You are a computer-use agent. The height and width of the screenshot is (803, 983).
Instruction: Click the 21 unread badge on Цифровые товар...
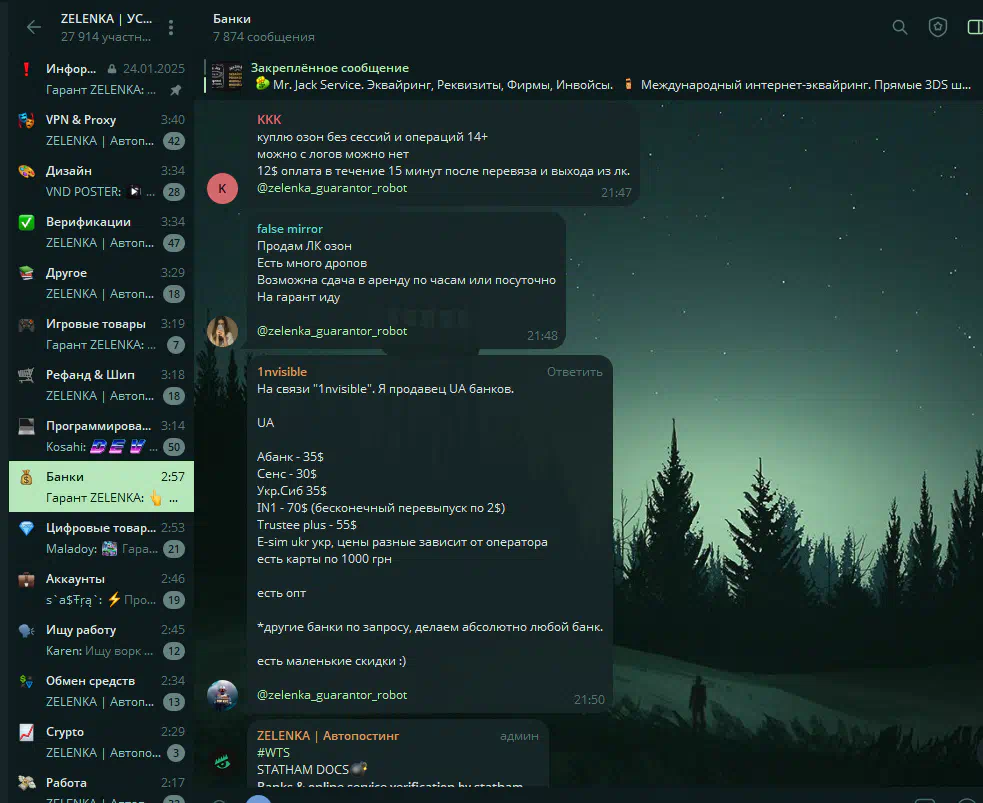[174, 549]
